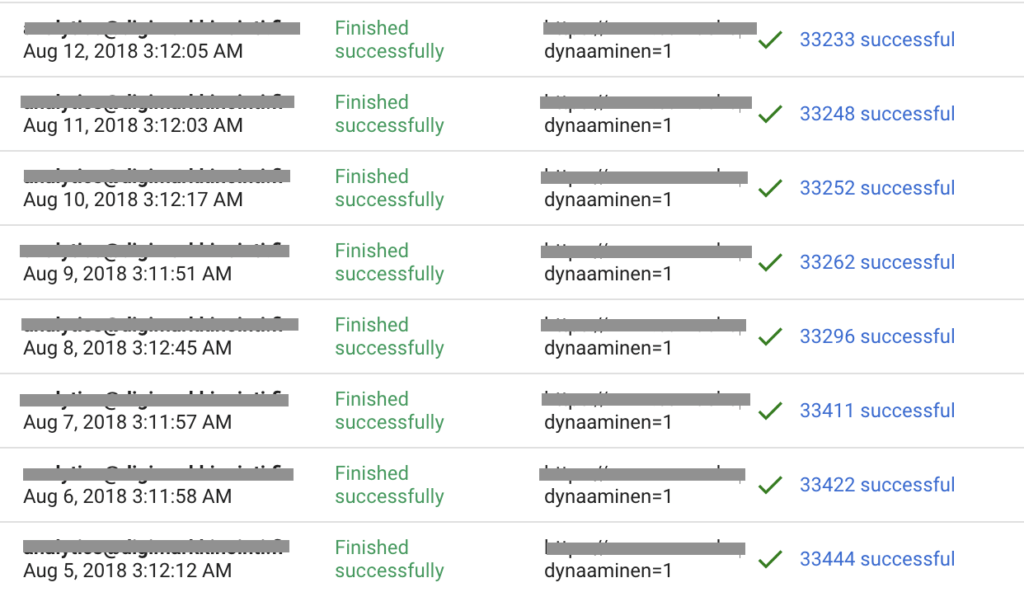Select the Aug 9, 2018 3:11:51 AM entry
This screenshot has height=592, width=1024.
coord(127,274)
